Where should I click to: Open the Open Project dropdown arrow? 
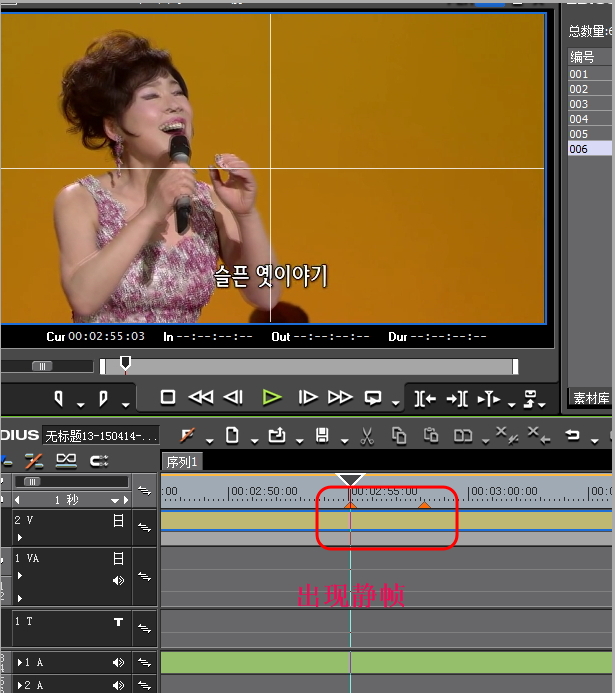(x=300, y=441)
